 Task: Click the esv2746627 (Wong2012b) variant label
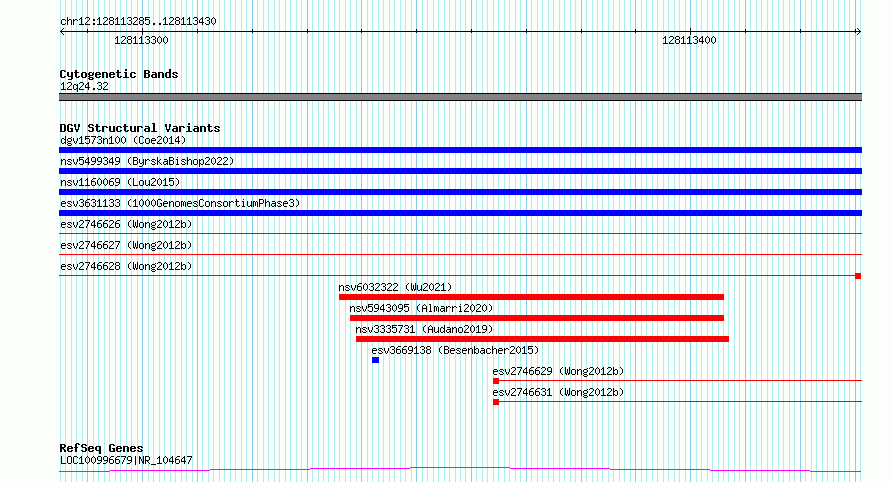pyautogui.click(x=126, y=245)
